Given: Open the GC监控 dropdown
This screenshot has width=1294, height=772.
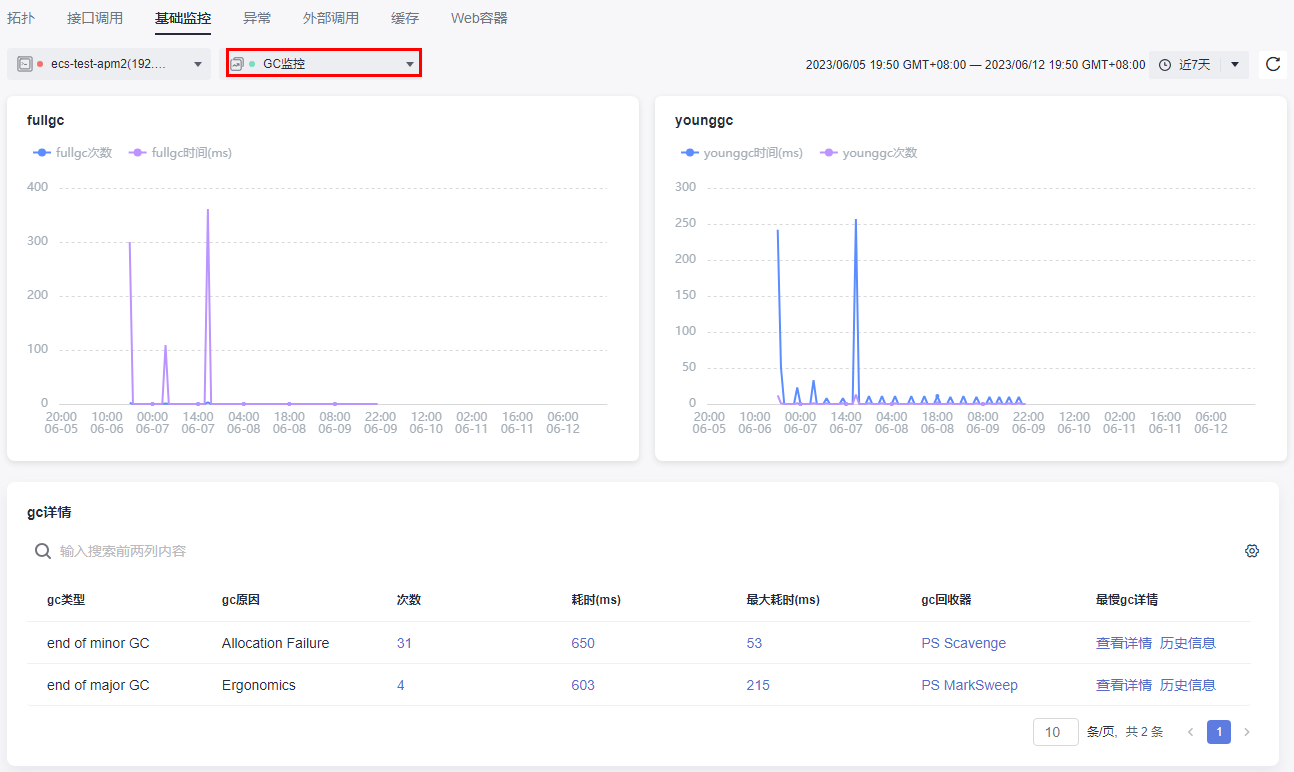Looking at the screenshot, I should [x=409, y=64].
